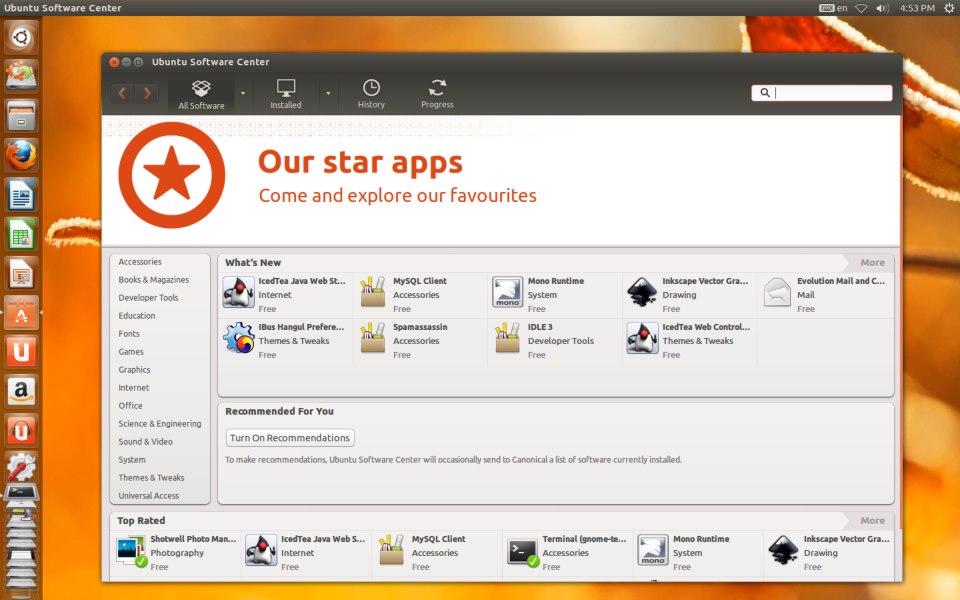Open the Mono Runtime icon in Top Rated
The height and width of the screenshot is (600, 960).
click(x=653, y=549)
